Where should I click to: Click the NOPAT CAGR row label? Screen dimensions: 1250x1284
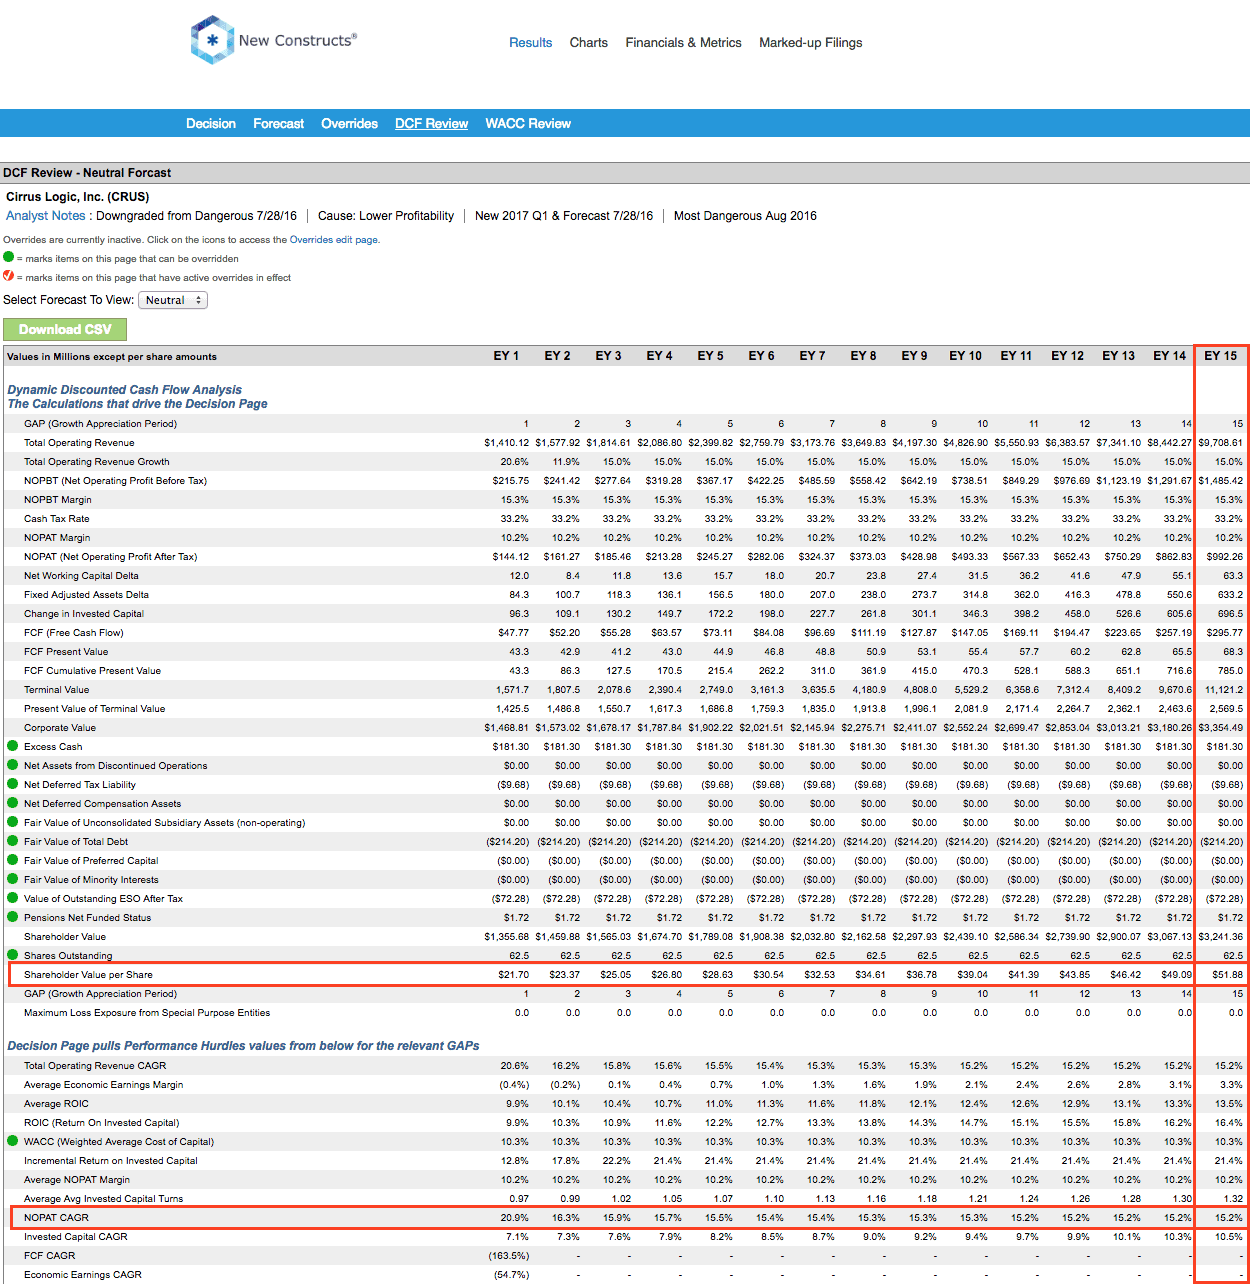(56, 1218)
